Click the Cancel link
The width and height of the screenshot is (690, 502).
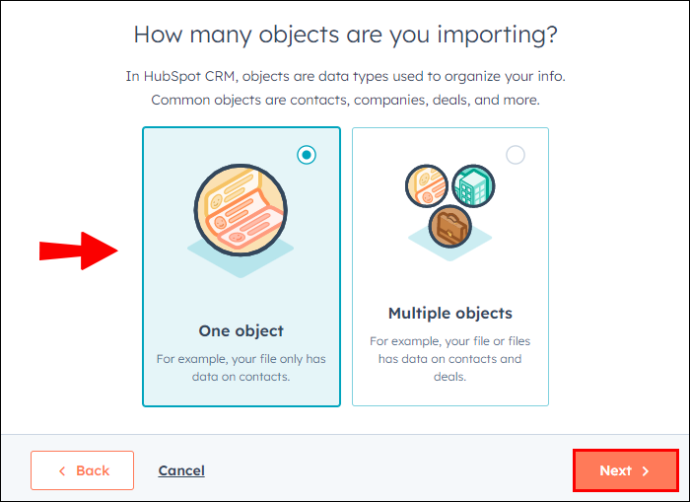click(x=181, y=470)
